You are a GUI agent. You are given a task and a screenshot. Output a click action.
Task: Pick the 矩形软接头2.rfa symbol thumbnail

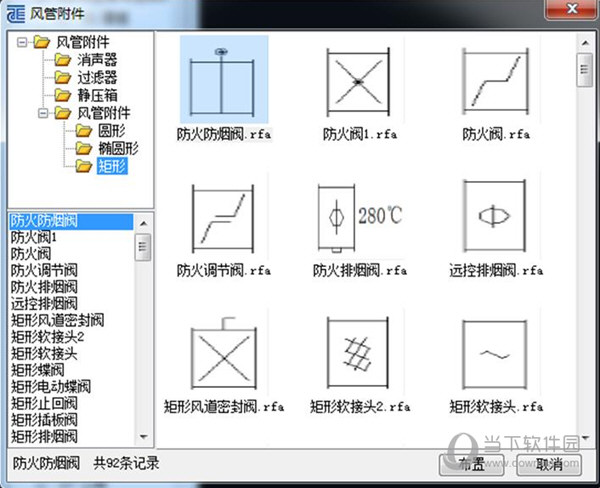358,353
